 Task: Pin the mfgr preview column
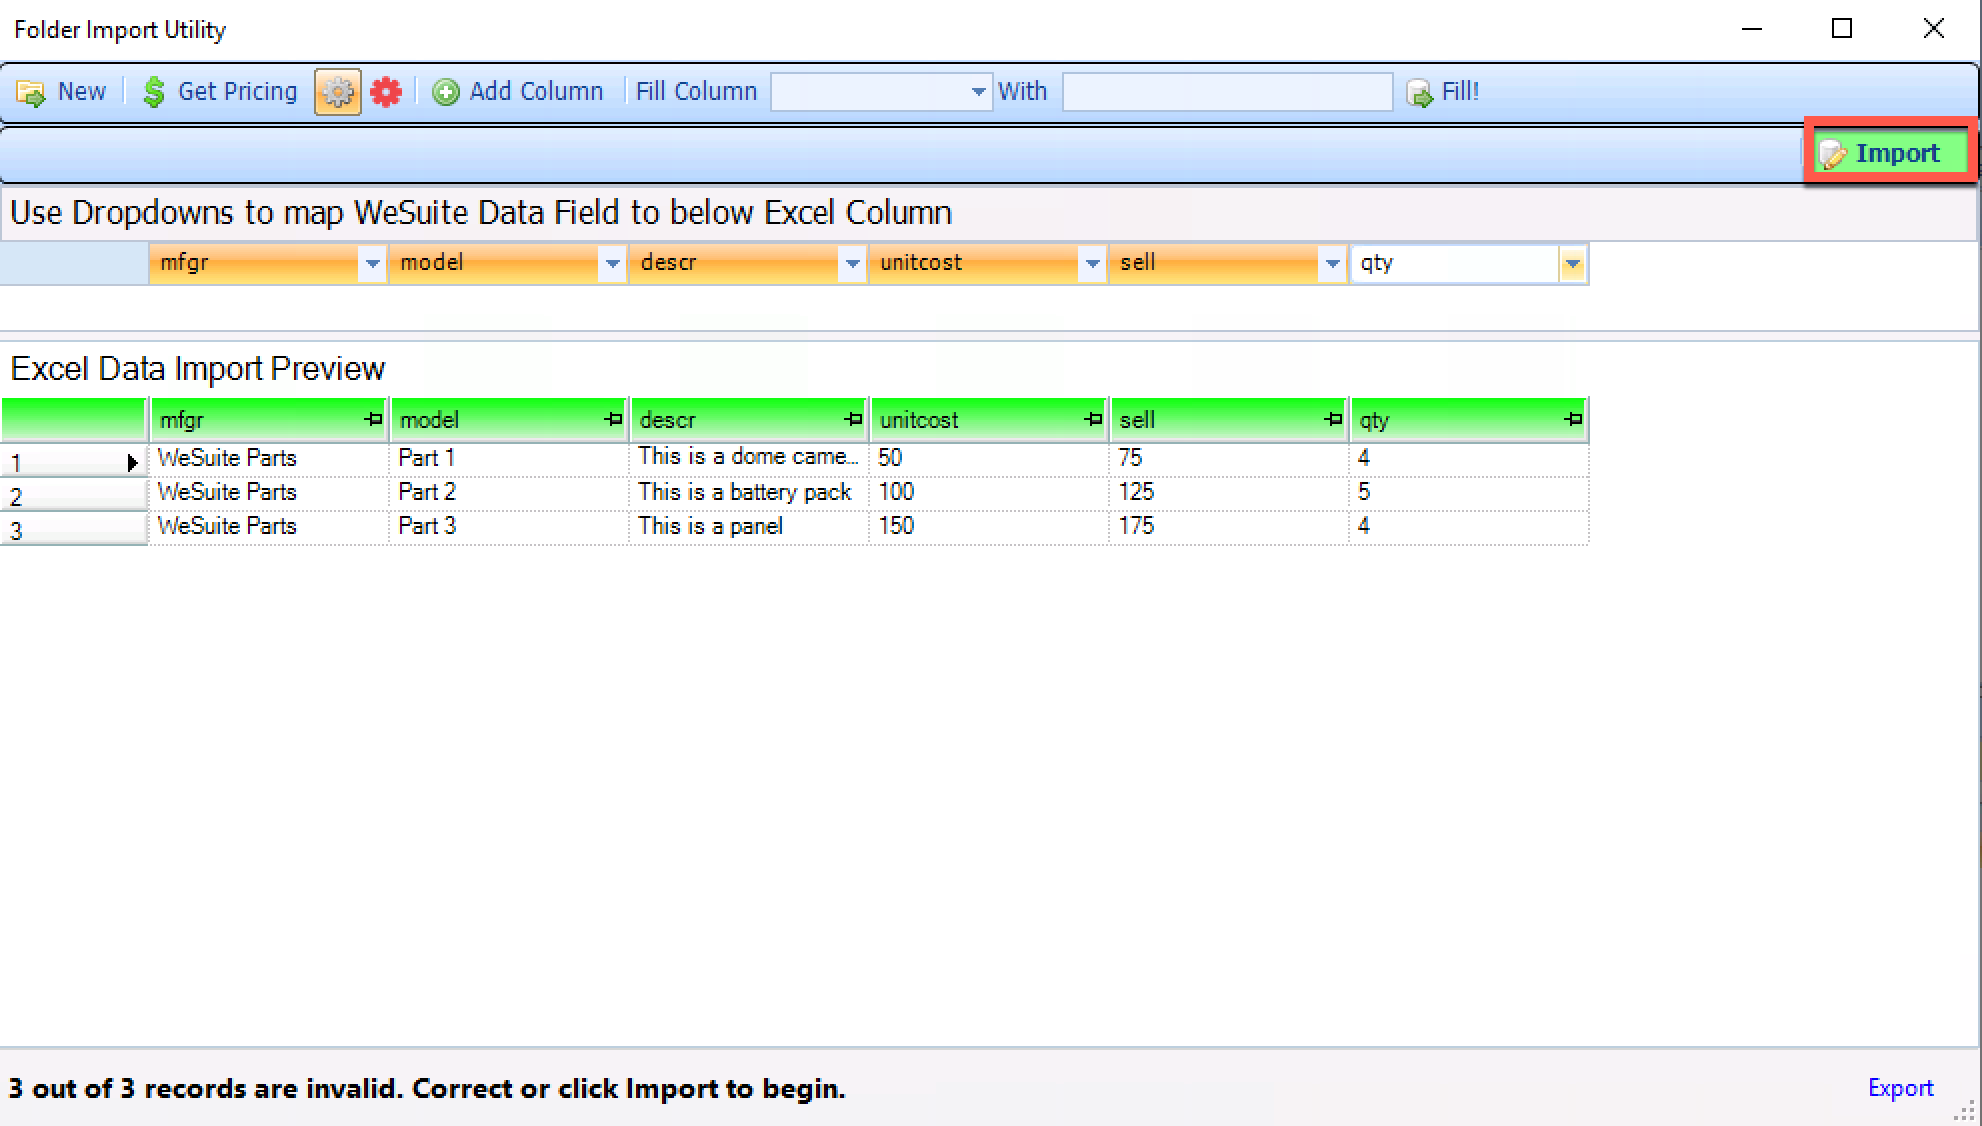click(374, 420)
